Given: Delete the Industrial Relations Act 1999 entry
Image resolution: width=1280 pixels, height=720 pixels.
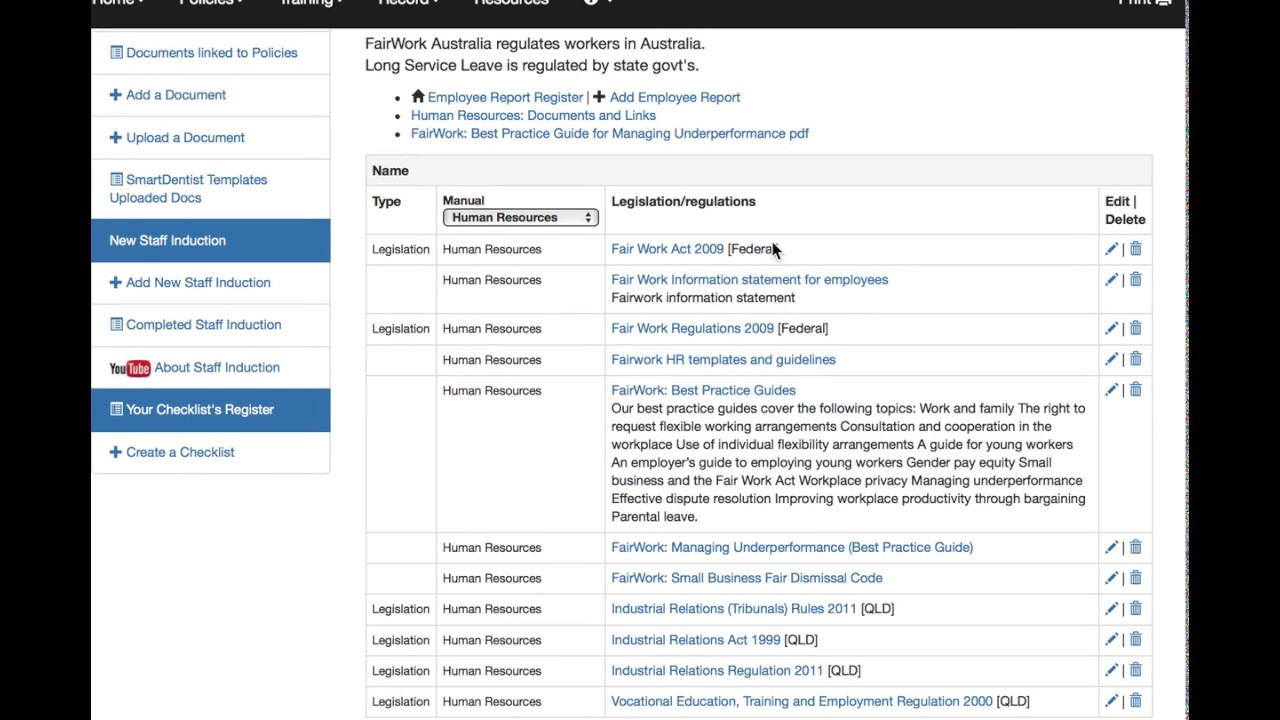Looking at the screenshot, I should 1135,640.
